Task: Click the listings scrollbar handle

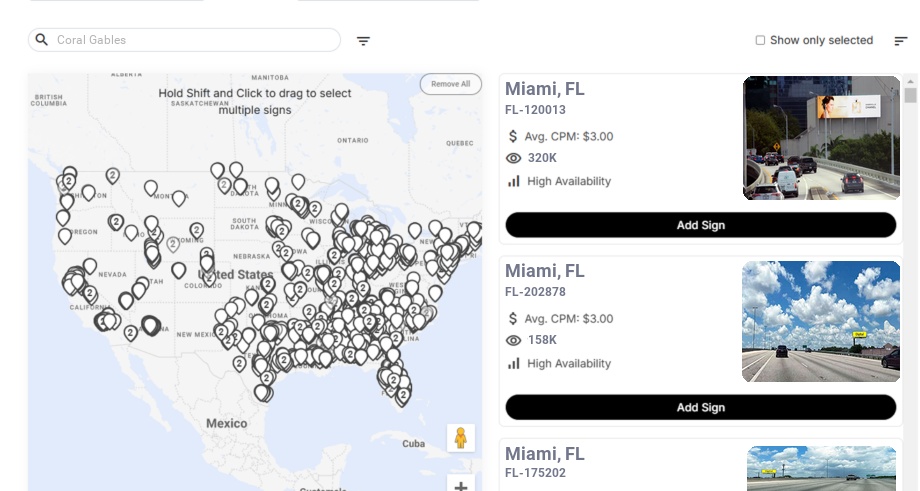Action: pos(910,96)
